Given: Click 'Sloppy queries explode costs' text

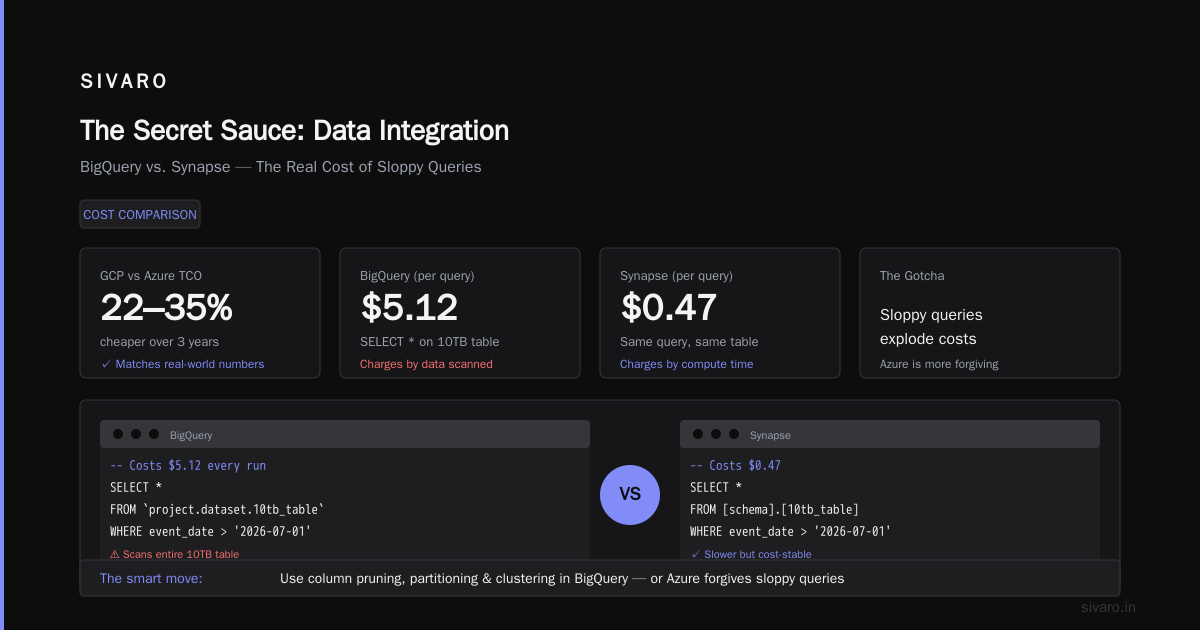Looking at the screenshot, I should pos(931,327).
